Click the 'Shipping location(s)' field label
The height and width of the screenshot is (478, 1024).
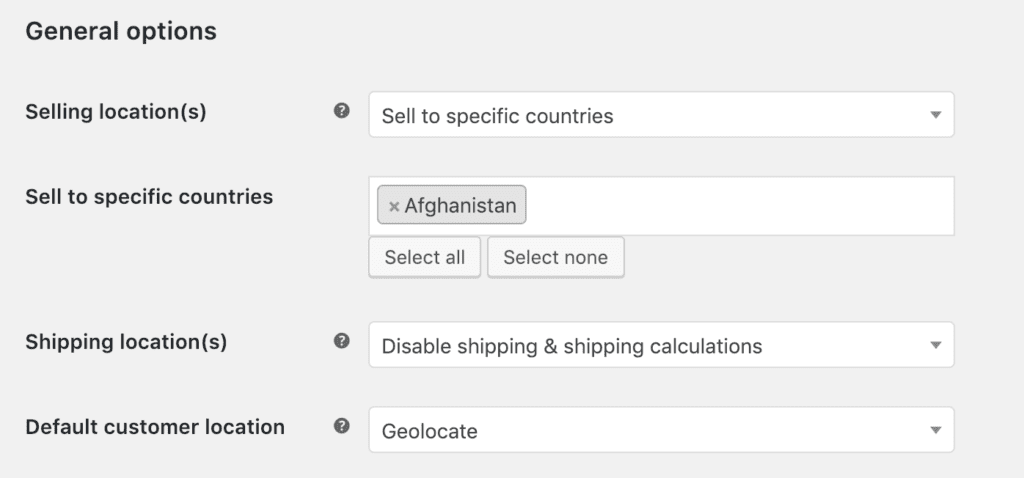pos(126,342)
